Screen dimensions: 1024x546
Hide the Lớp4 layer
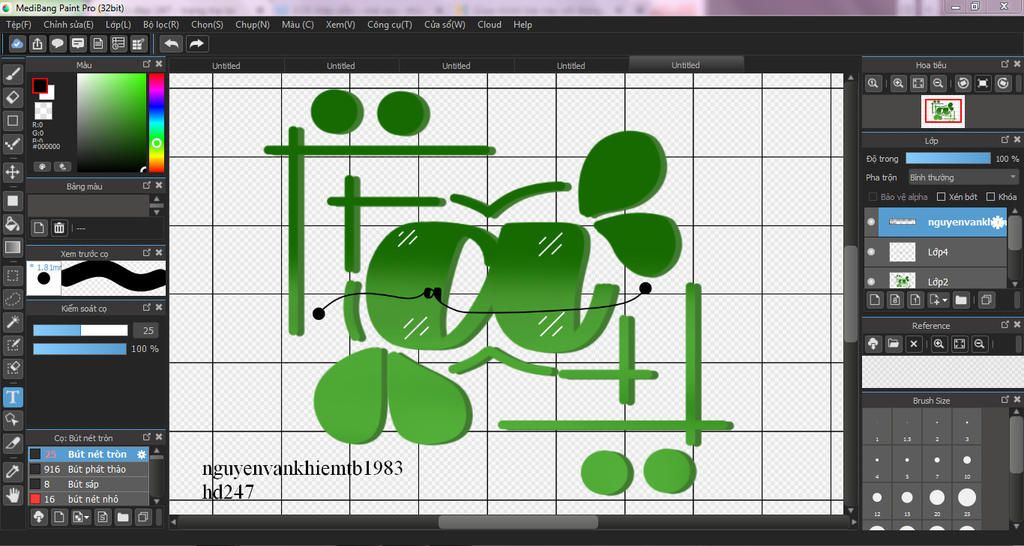click(871, 251)
